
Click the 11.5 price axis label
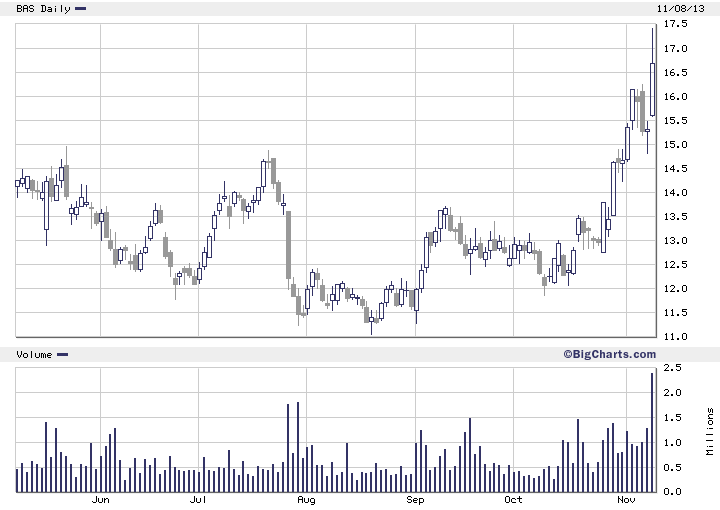[675, 313]
